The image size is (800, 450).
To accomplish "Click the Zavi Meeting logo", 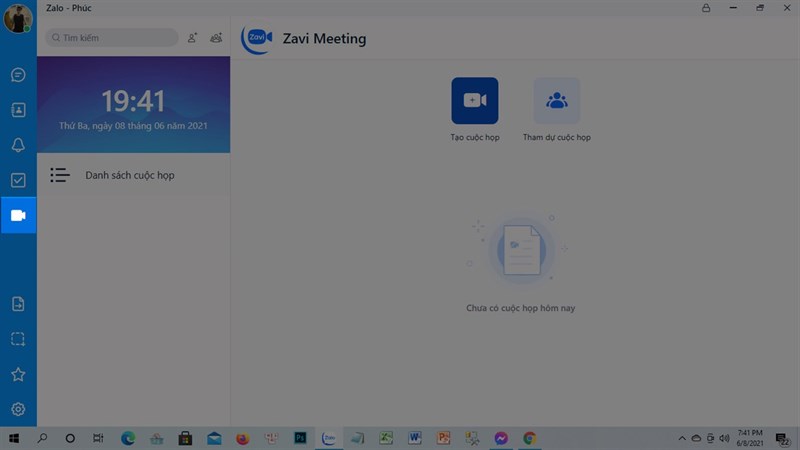I will point(257,38).
